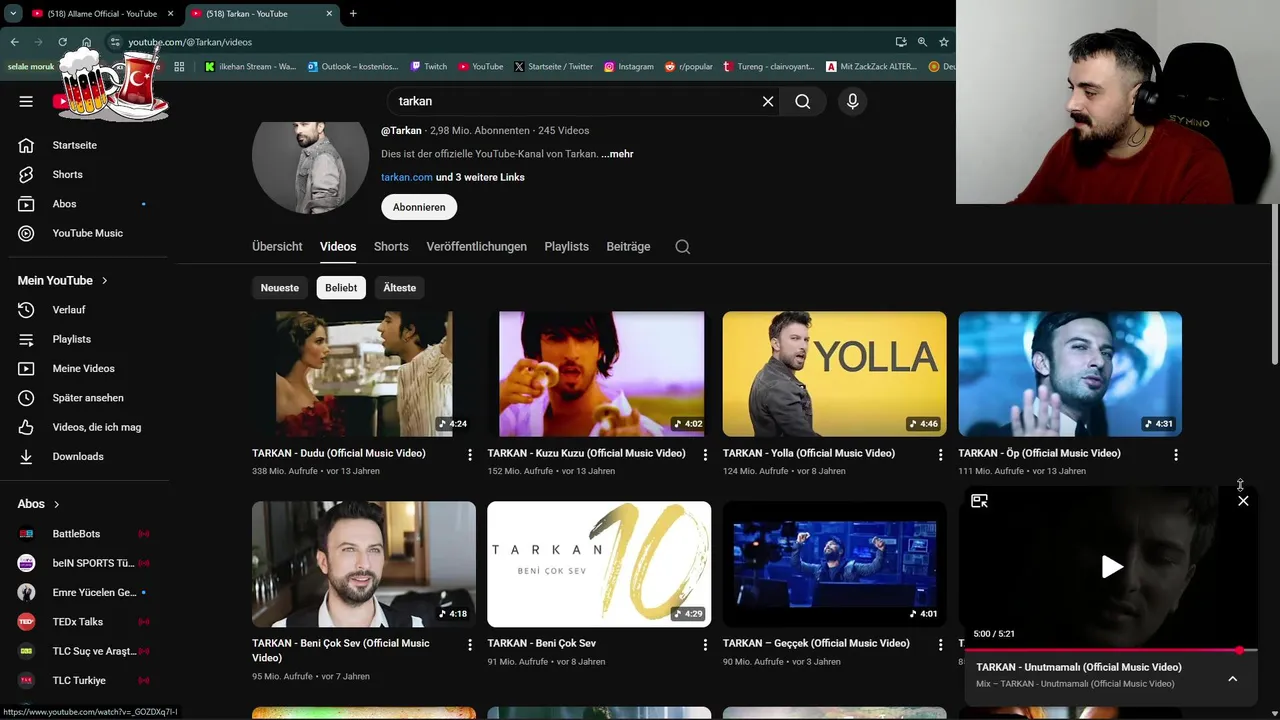Switch to Shorts channel tab
Viewport: 1280px width, 720px height.
tap(391, 247)
